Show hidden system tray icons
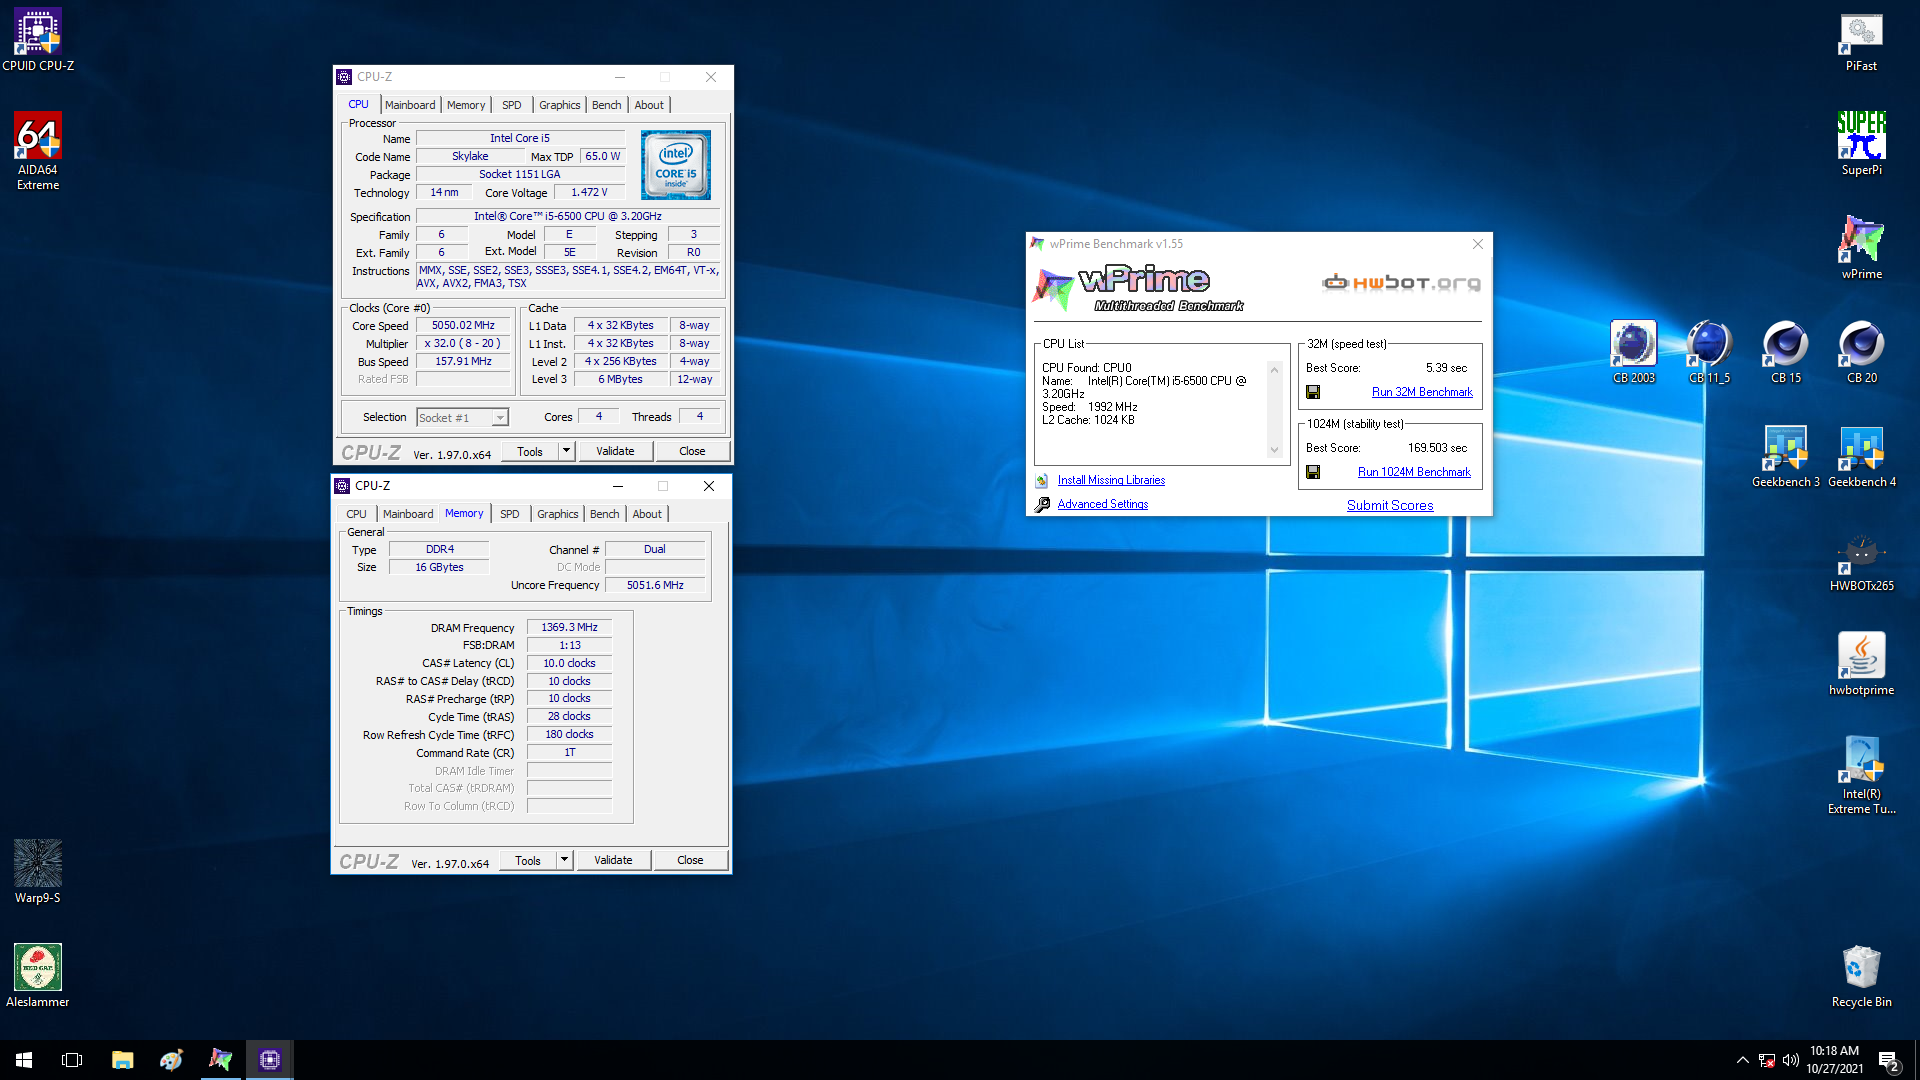Screen dimensions: 1920x1080 coord(1742,1060)
